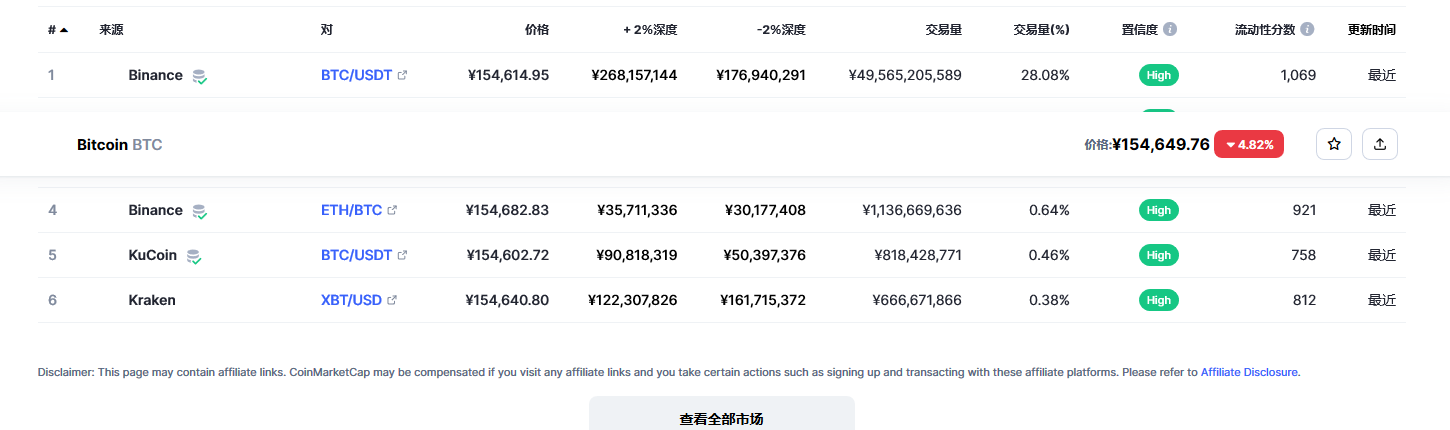Click info icon next to 置信度 header
1450x430 pixels.
pyautogui.click(x=1170, y=30)
